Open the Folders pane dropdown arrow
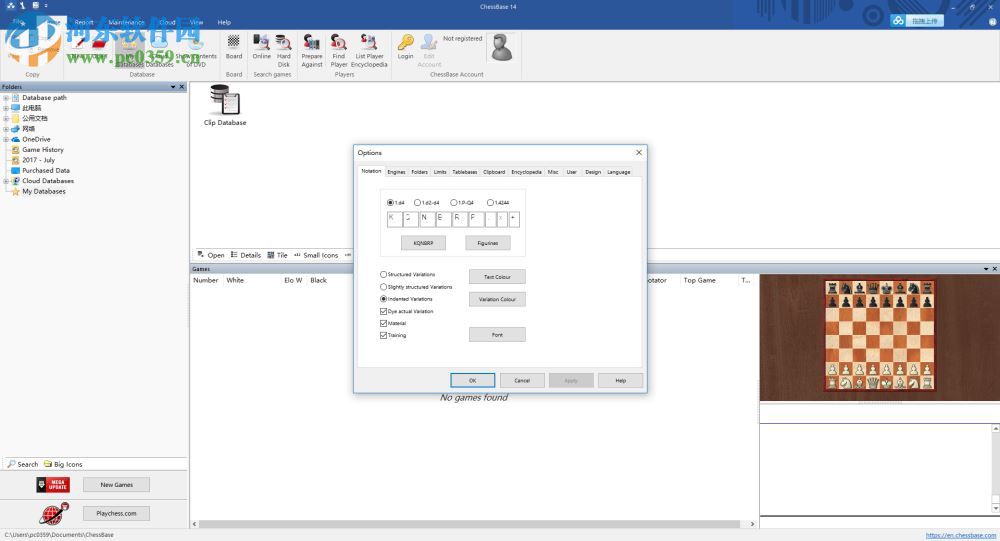Image resolution: width=1000 pixels, height=541 pixels. (x=173, y=87)
